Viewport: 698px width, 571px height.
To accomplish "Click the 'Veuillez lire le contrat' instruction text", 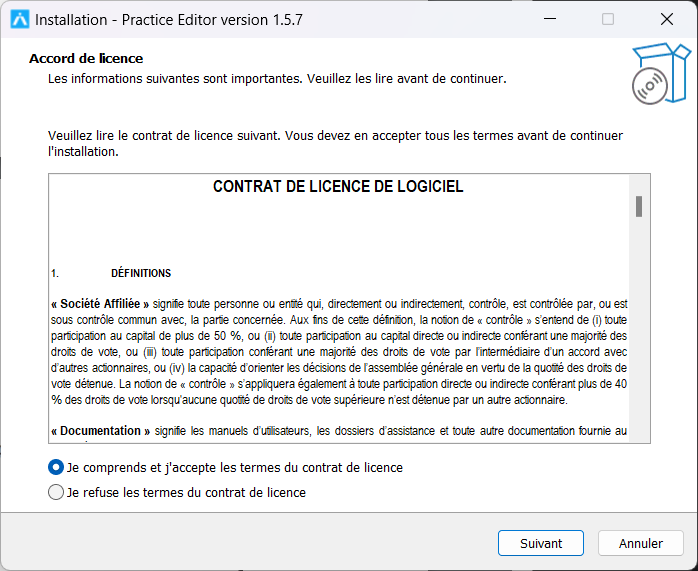I will (x=335, y=143).
